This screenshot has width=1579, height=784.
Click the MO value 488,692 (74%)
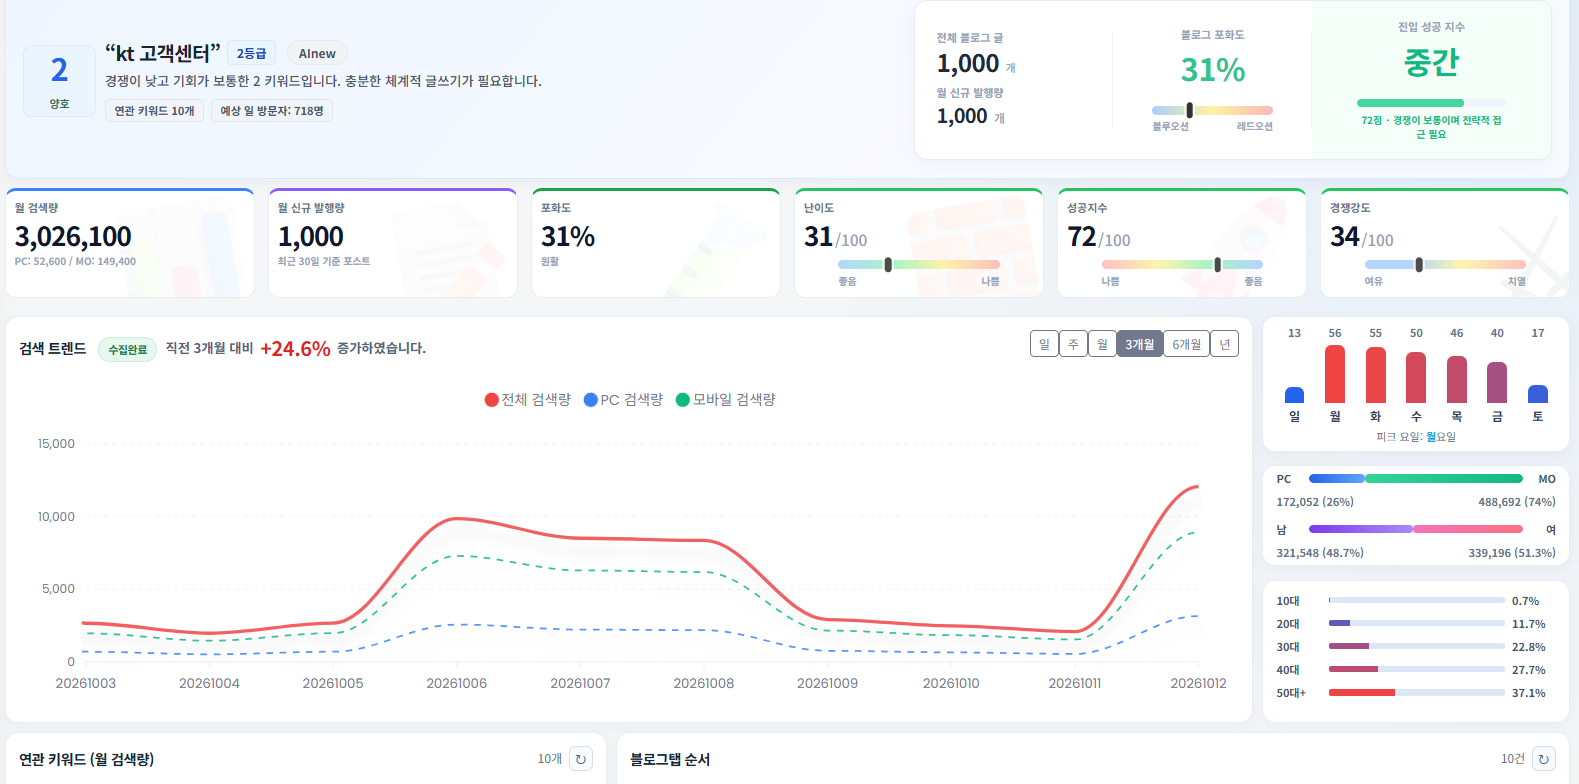pos(1517,502)
